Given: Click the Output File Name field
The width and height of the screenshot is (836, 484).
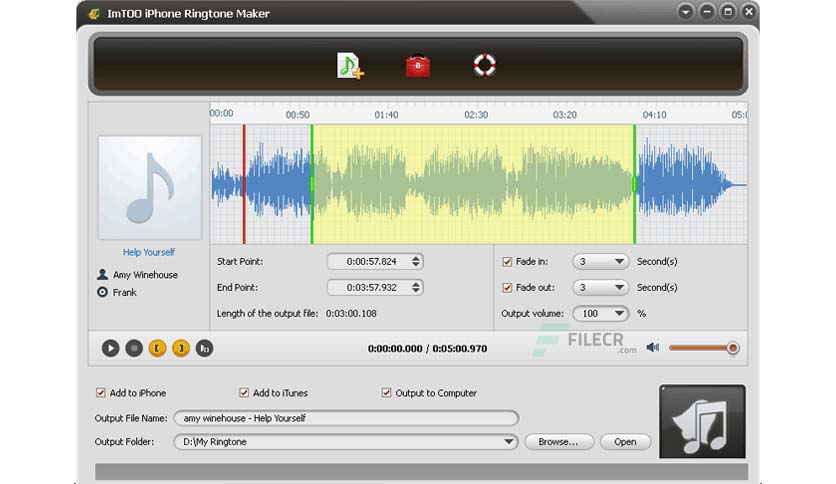Looking at the screenshot, I should (346, 418).
